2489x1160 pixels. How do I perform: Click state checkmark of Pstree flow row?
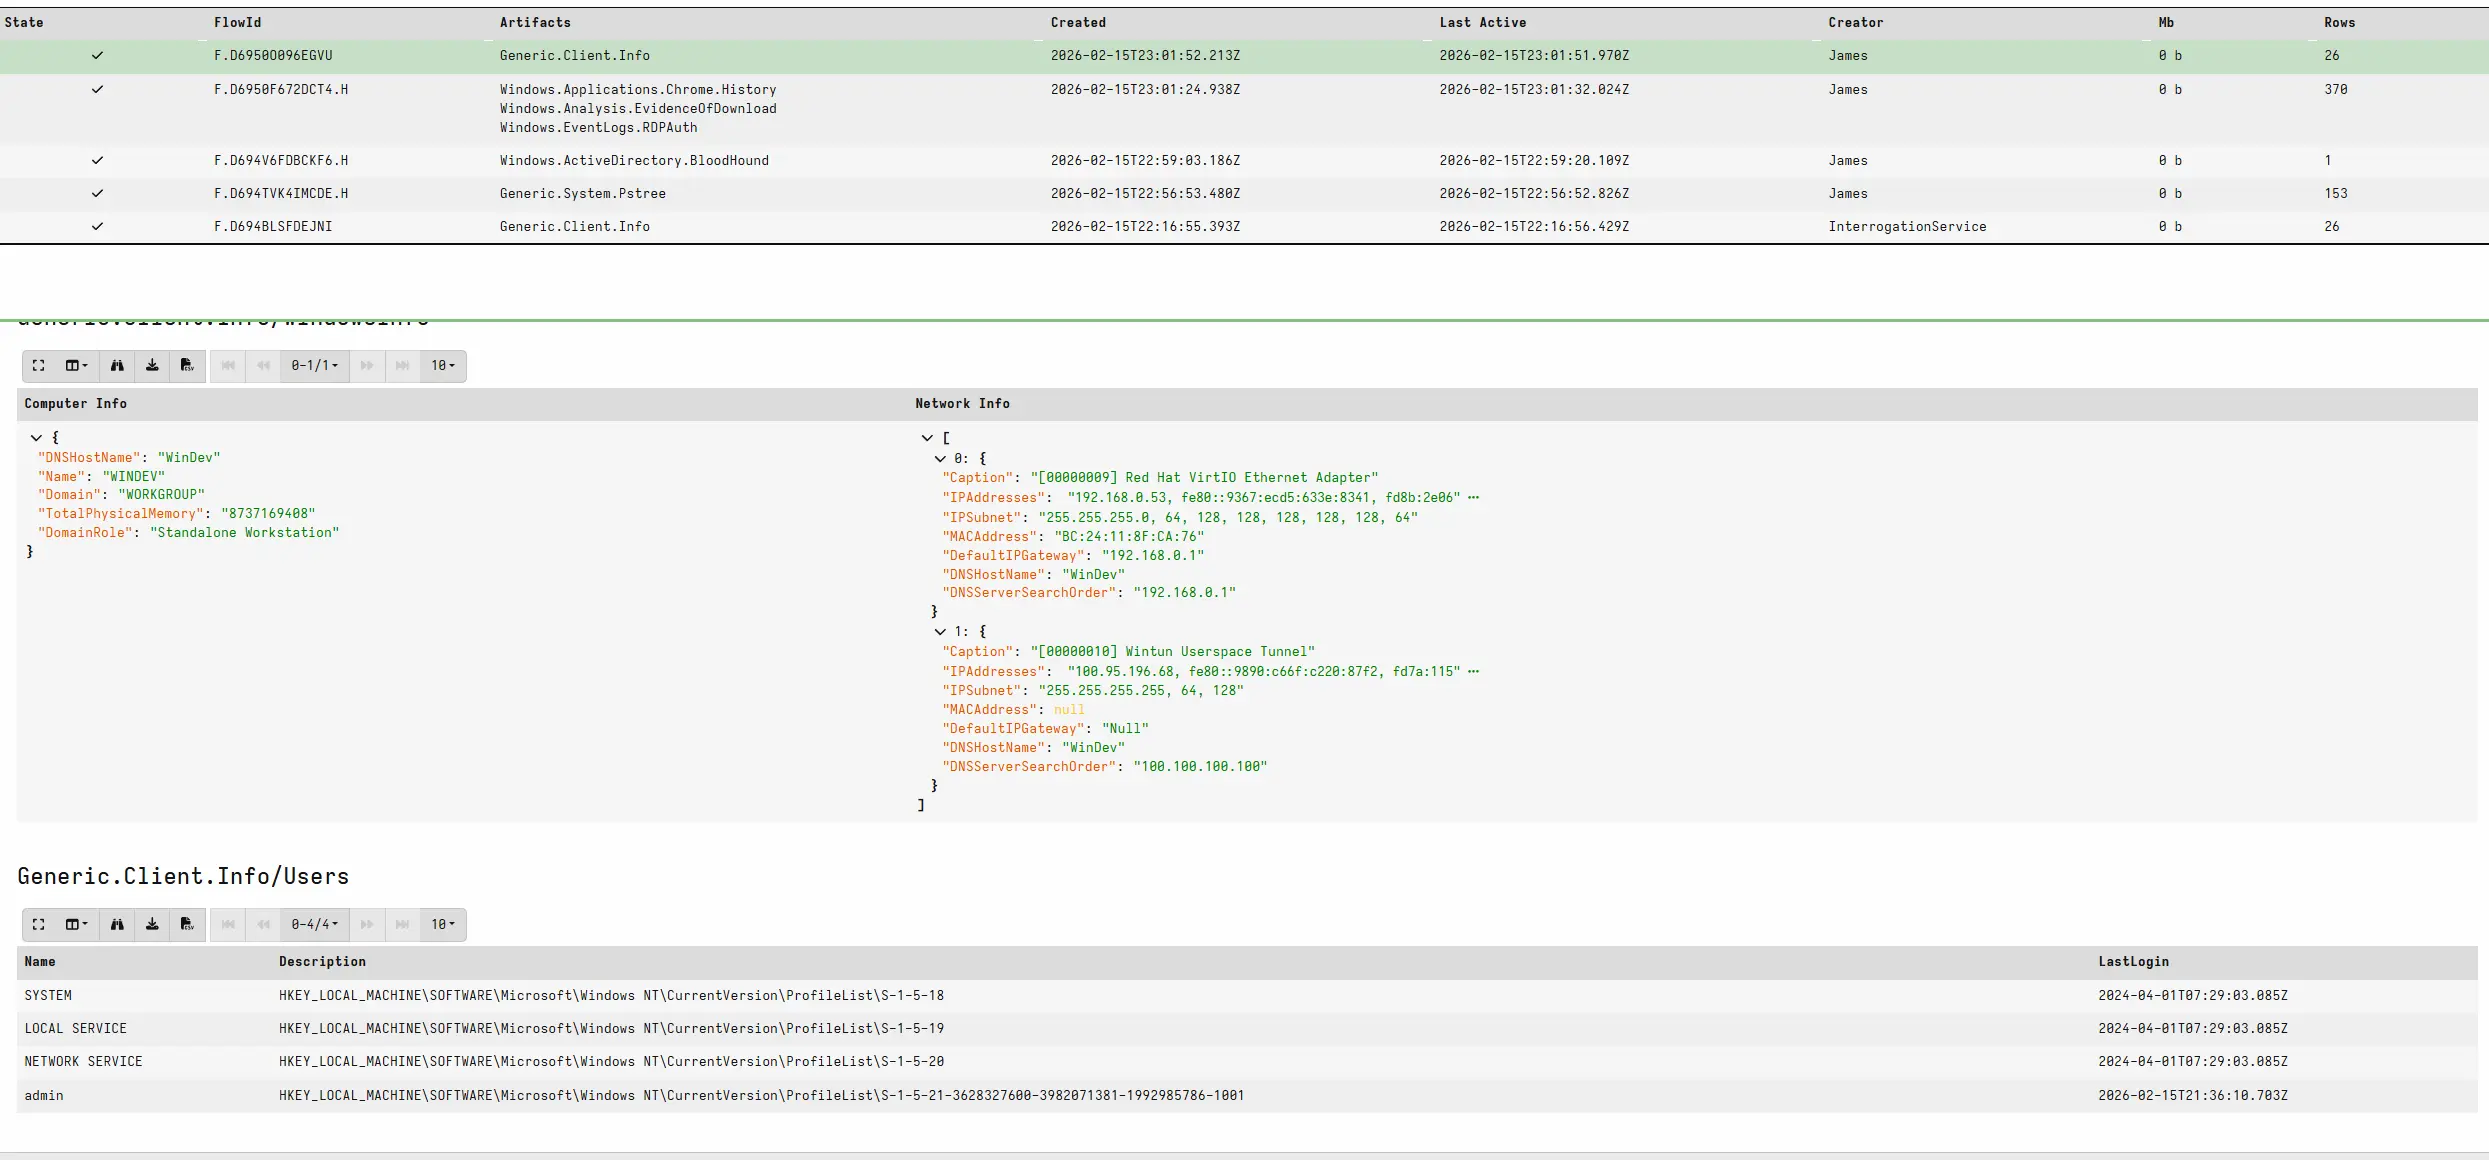pos(97,194)
